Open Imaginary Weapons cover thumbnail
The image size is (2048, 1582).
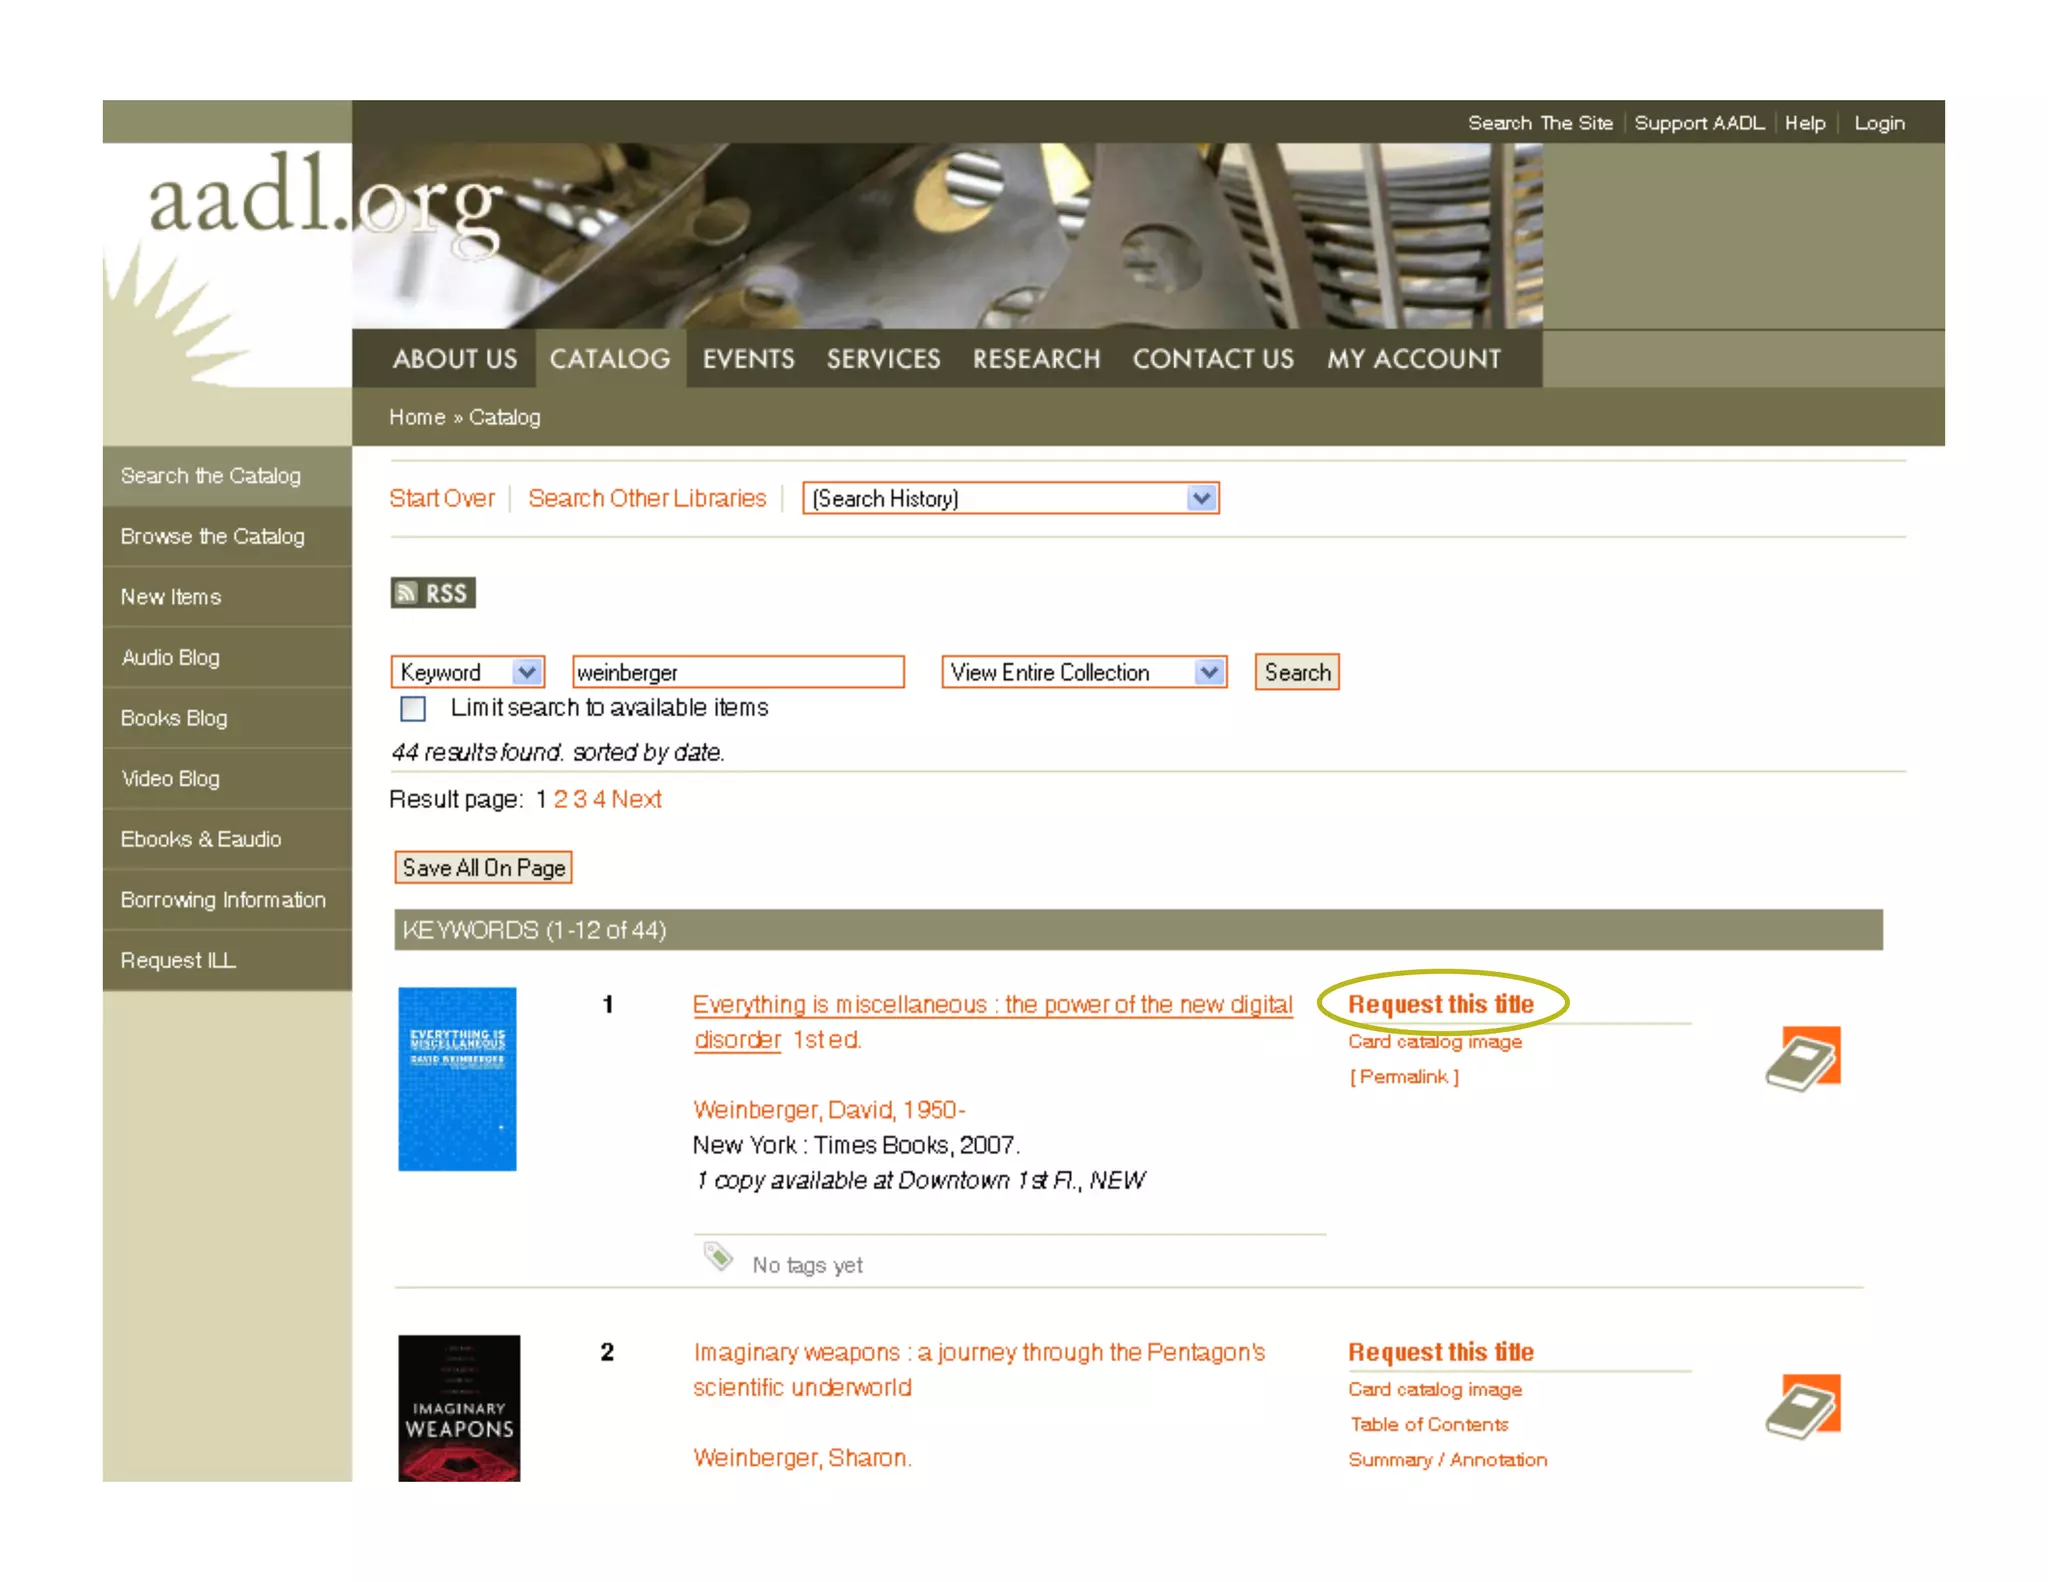tap(458, 1407)
